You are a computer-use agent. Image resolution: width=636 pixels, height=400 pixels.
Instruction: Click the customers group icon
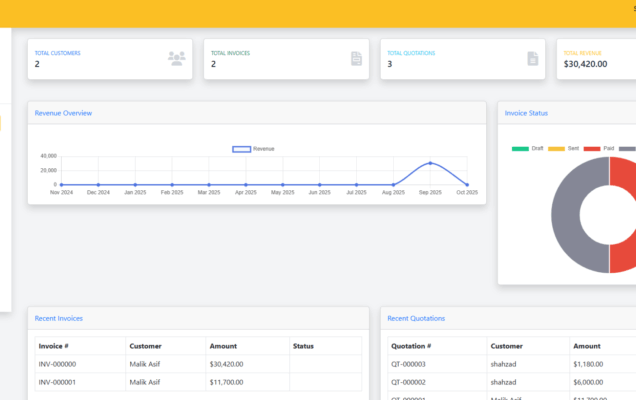tap(177, 58)
